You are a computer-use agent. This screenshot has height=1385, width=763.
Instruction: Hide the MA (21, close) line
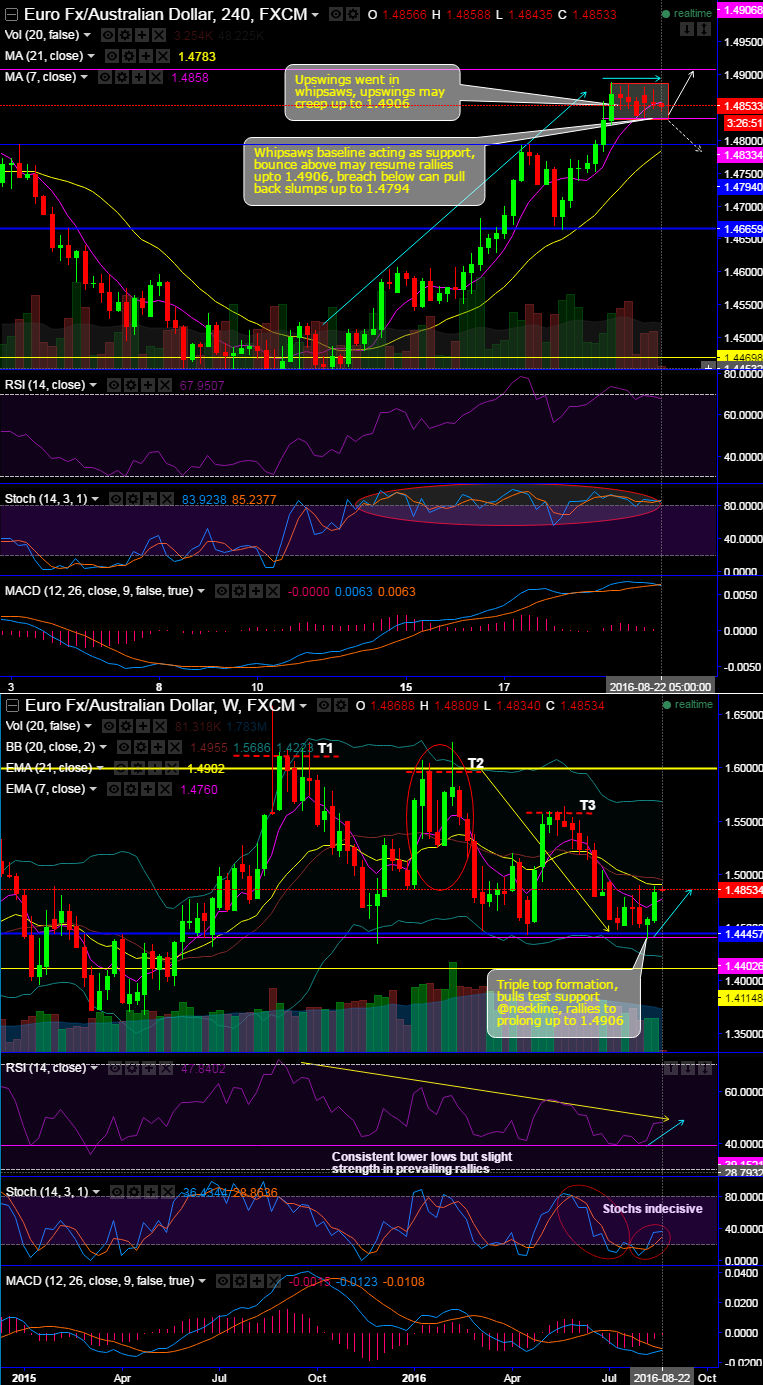[112, 56]
